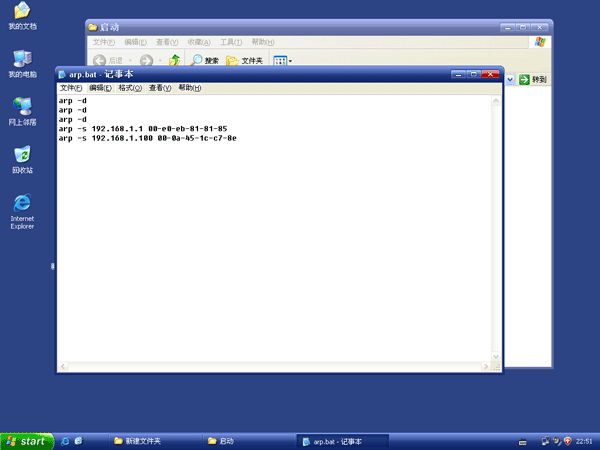The image size is (600, 450).
Task: Click text line 'arp -s 192.168.1.100 00-0a-45-1c-c7-8e'
Action: [x=147, y=138]
